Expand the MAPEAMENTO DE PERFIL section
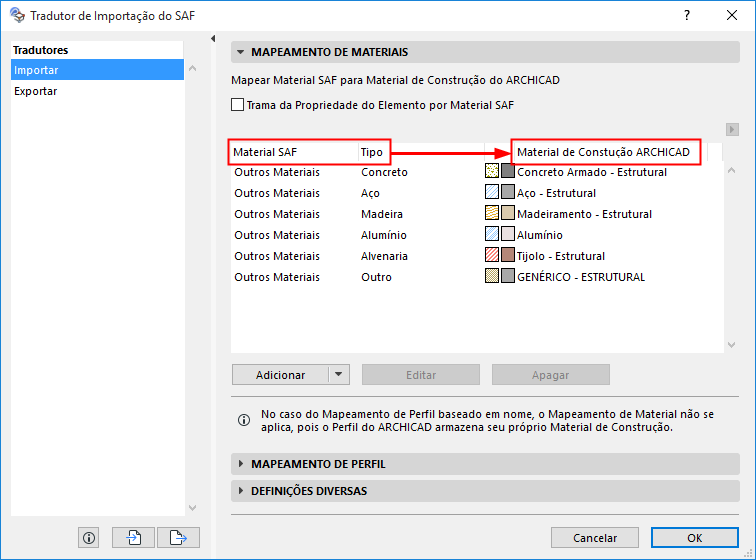This screenshot has width=756, height=560. pyautogui.click(x=241, y=464)
